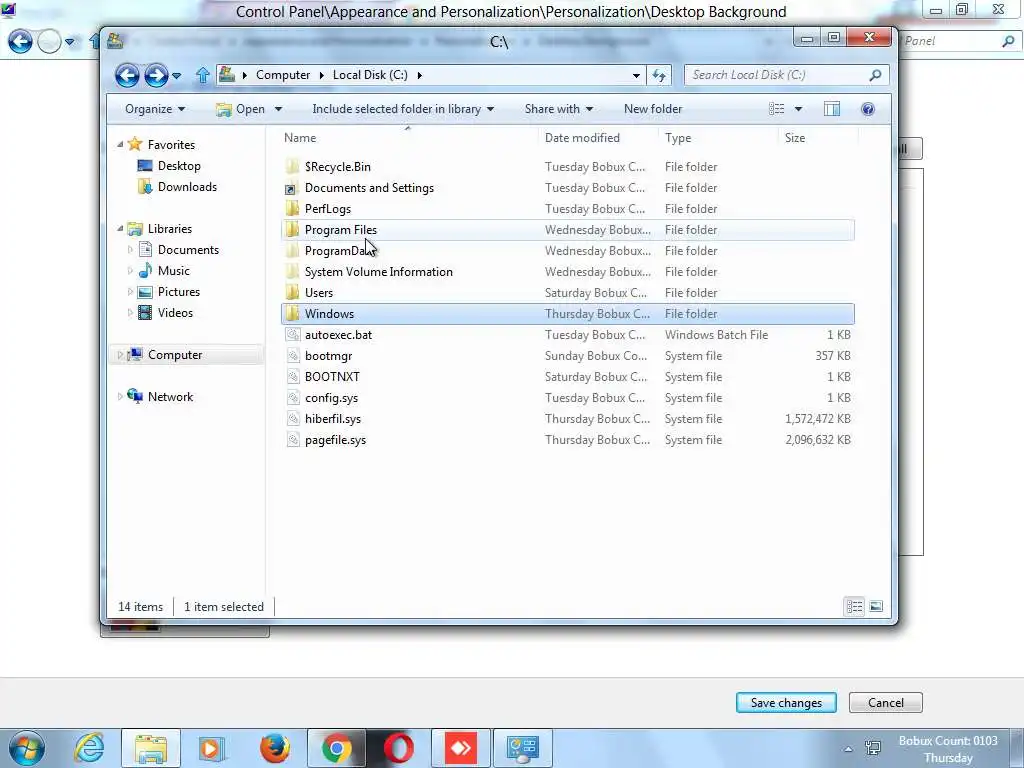The width and height of the screenshot is (1024, 768).
Task: Go back in Control Panel window
Action: 20,42
